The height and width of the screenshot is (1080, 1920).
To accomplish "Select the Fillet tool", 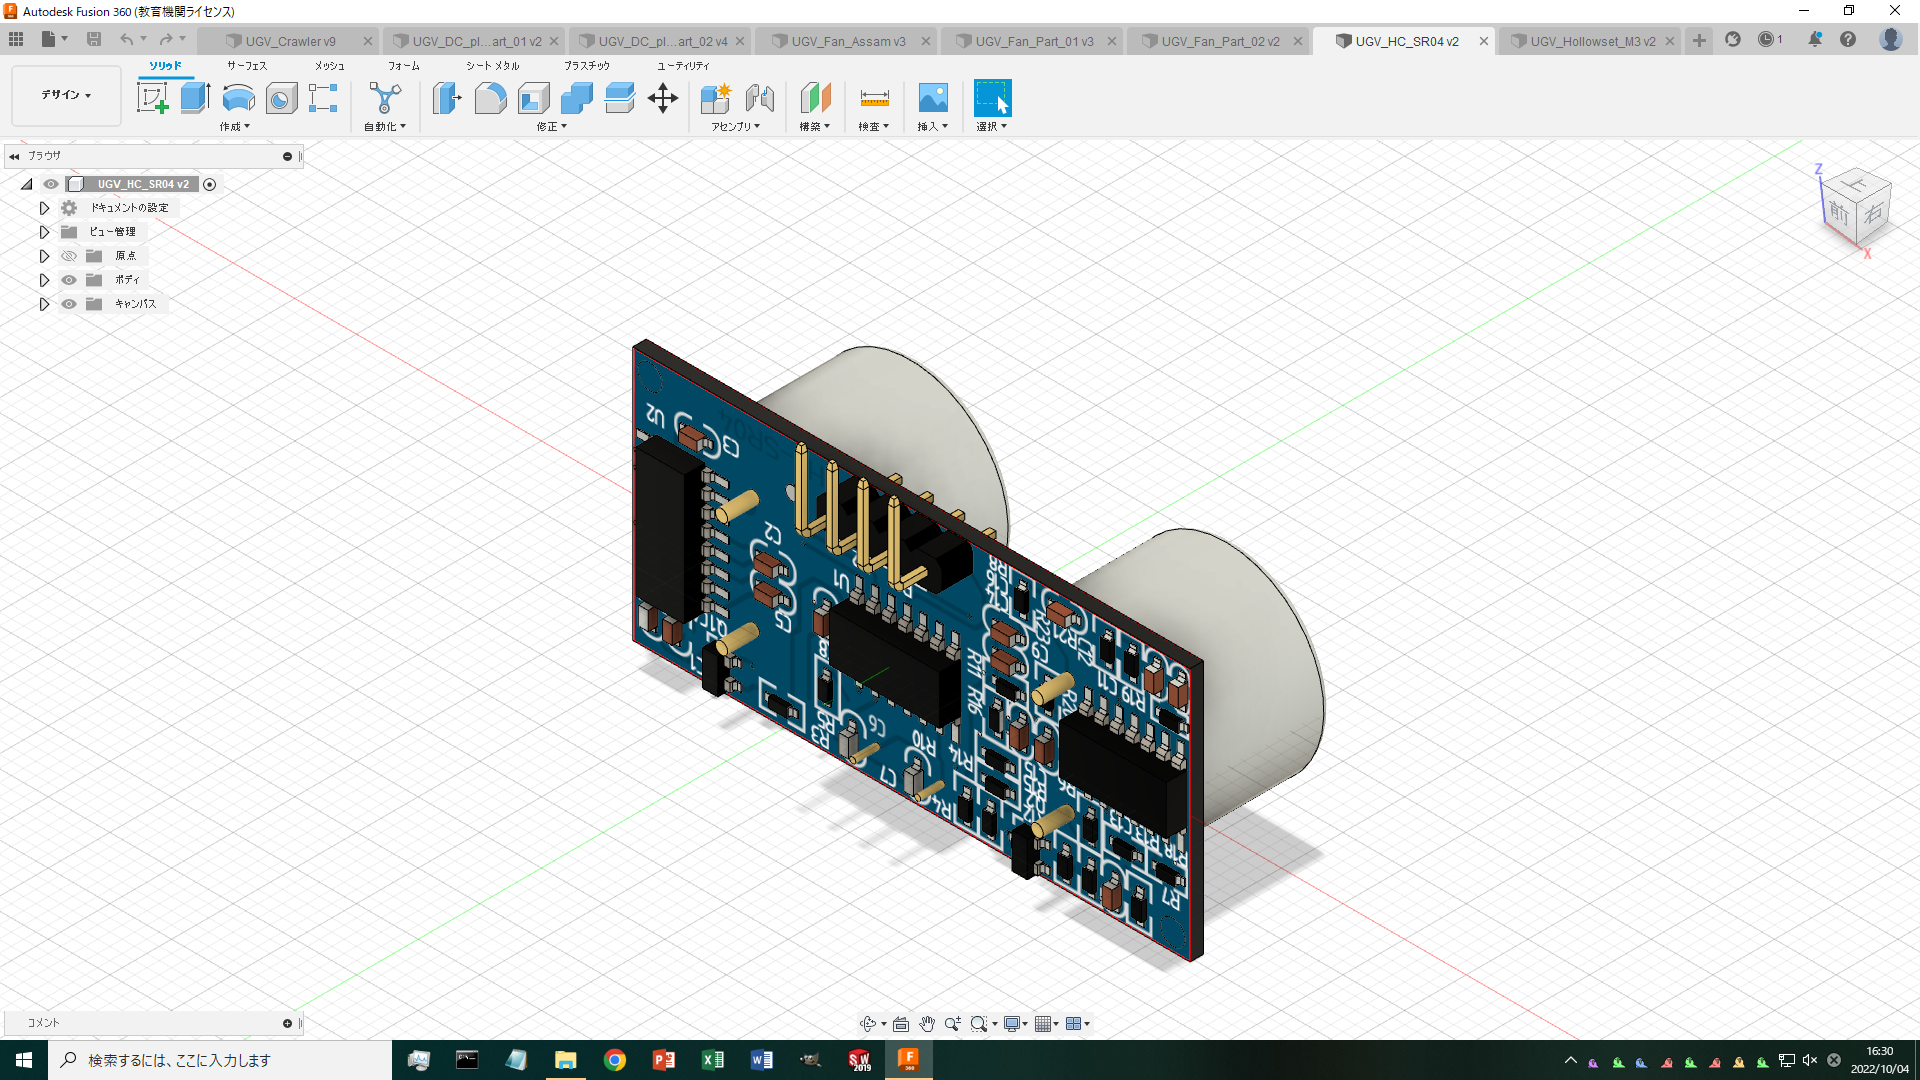I will 490,98.
